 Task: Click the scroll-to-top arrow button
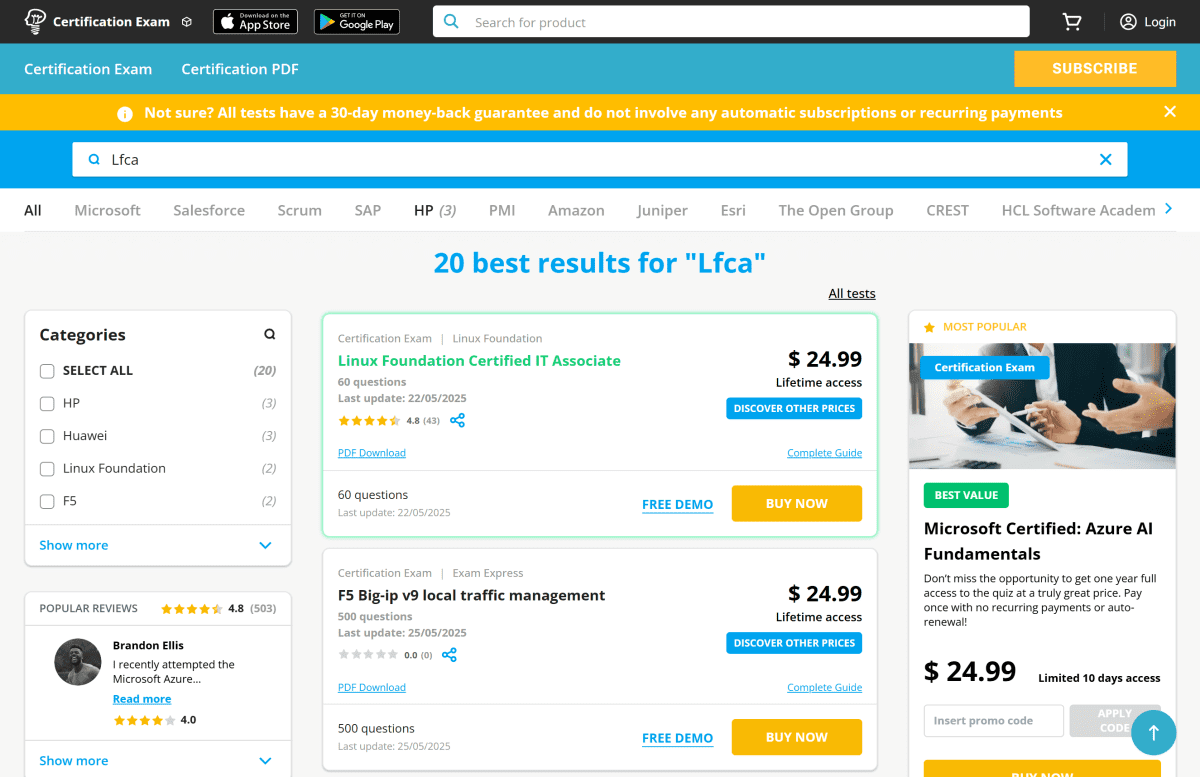coord(1153,732)
